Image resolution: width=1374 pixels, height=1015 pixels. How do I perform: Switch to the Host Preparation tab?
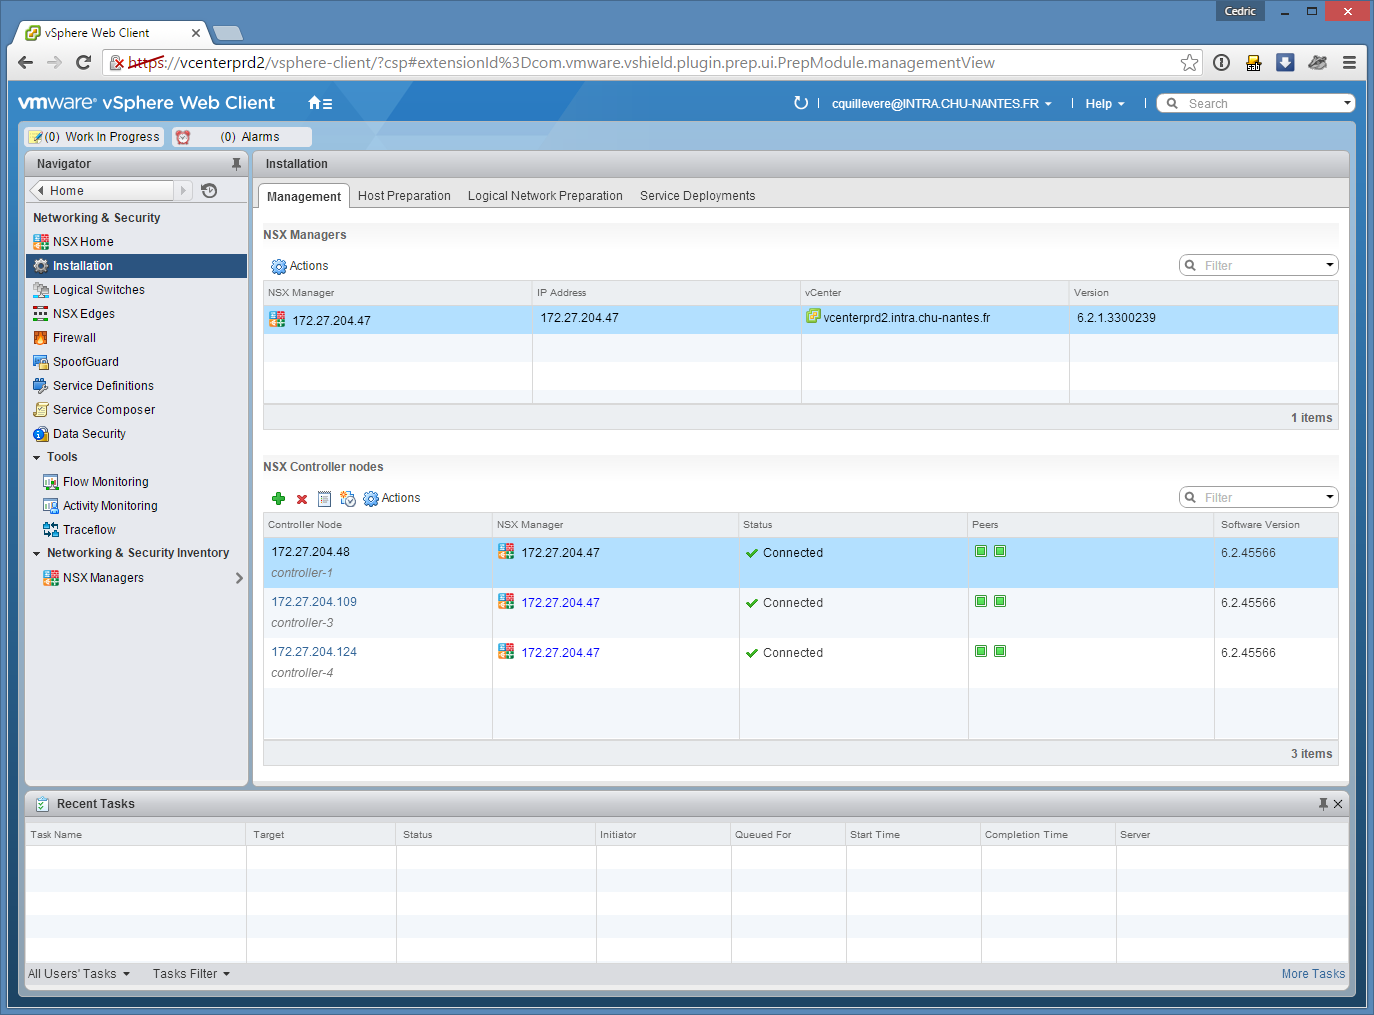coord(404,196)
